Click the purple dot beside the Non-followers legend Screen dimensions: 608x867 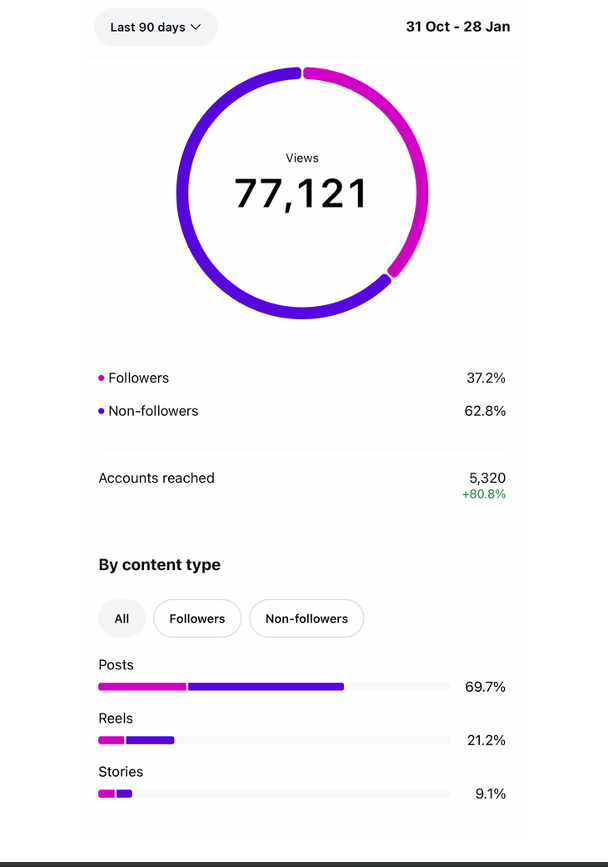click(101, 411)
